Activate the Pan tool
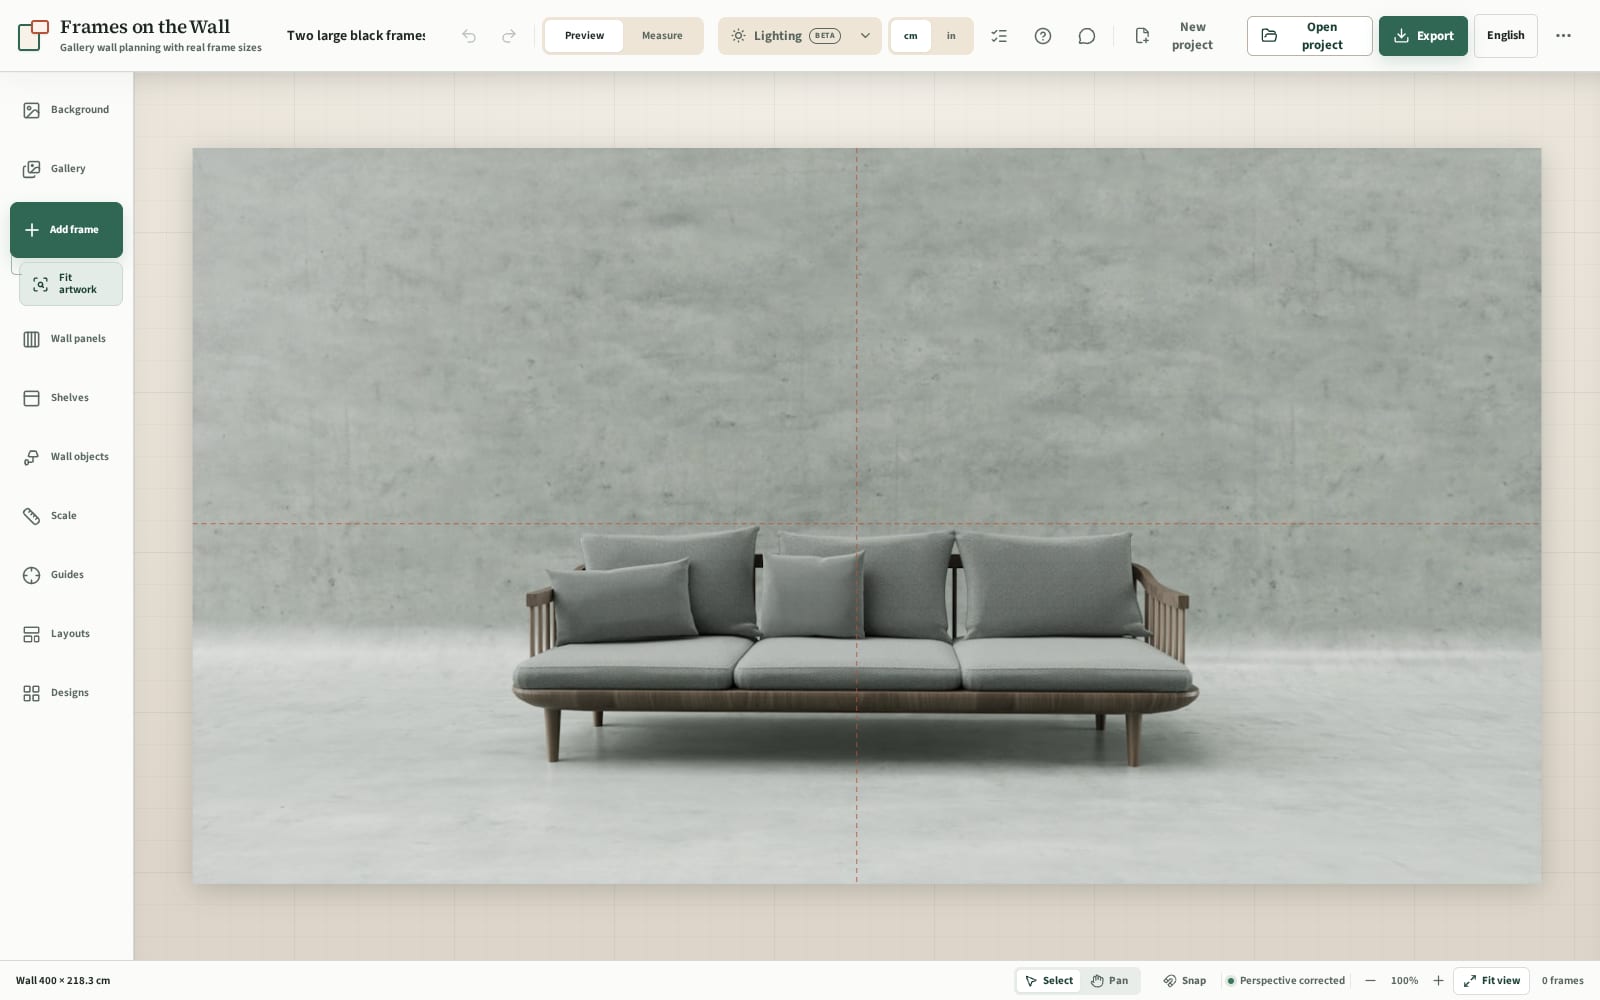1600x1000 pixels. pyautogui.click(x=1109, y=981)
